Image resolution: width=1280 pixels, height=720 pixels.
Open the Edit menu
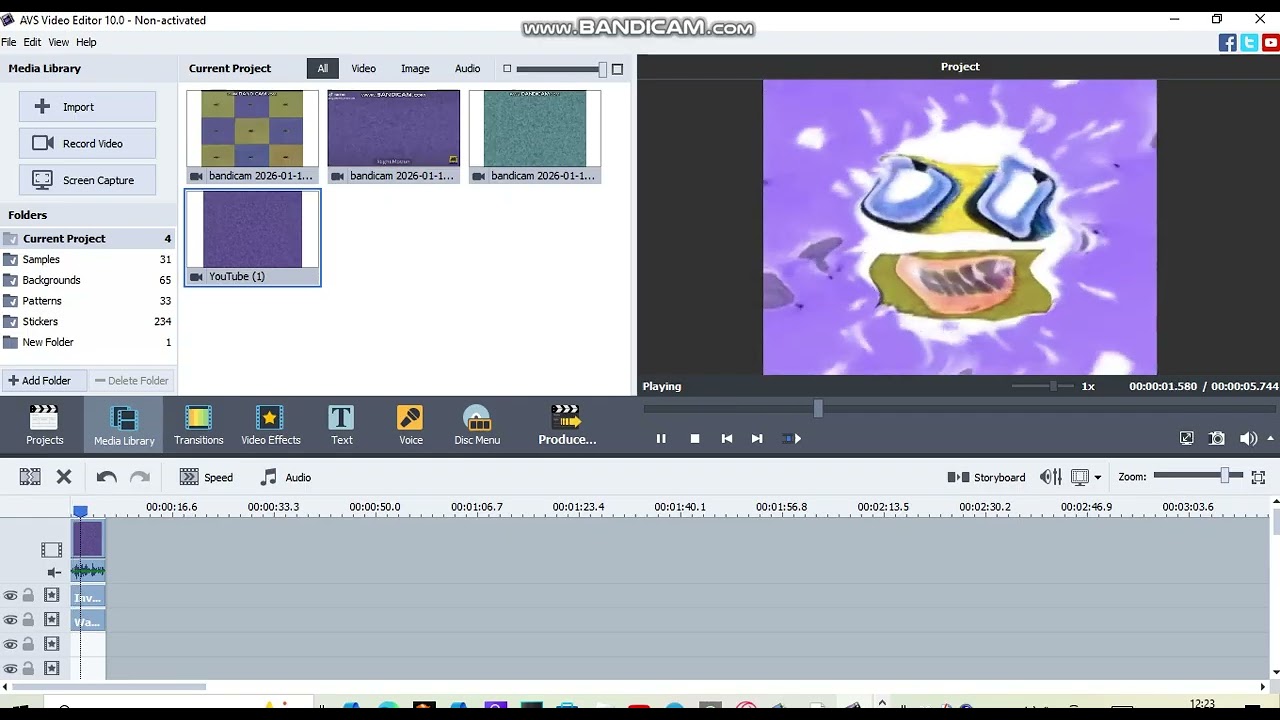[x=32, y=42]
